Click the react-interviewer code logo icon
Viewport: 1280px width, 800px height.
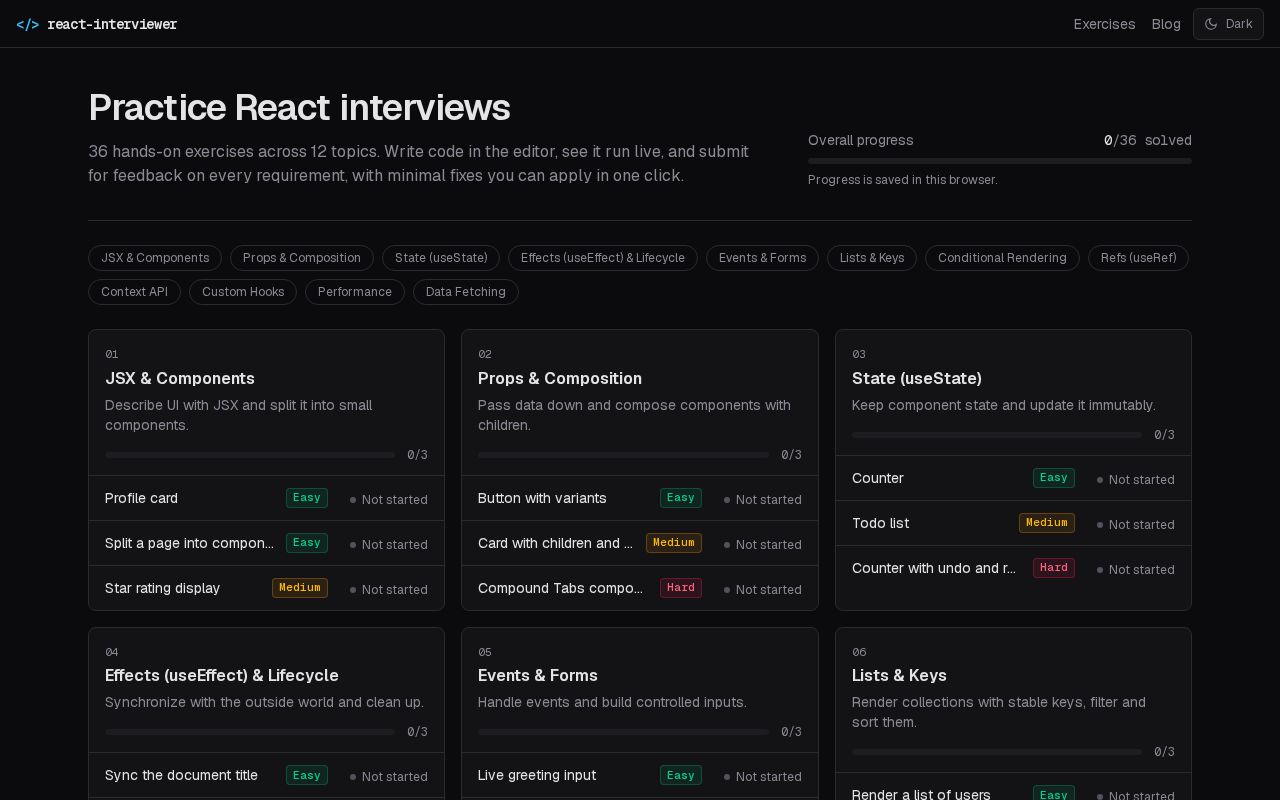tap(28, 24)
